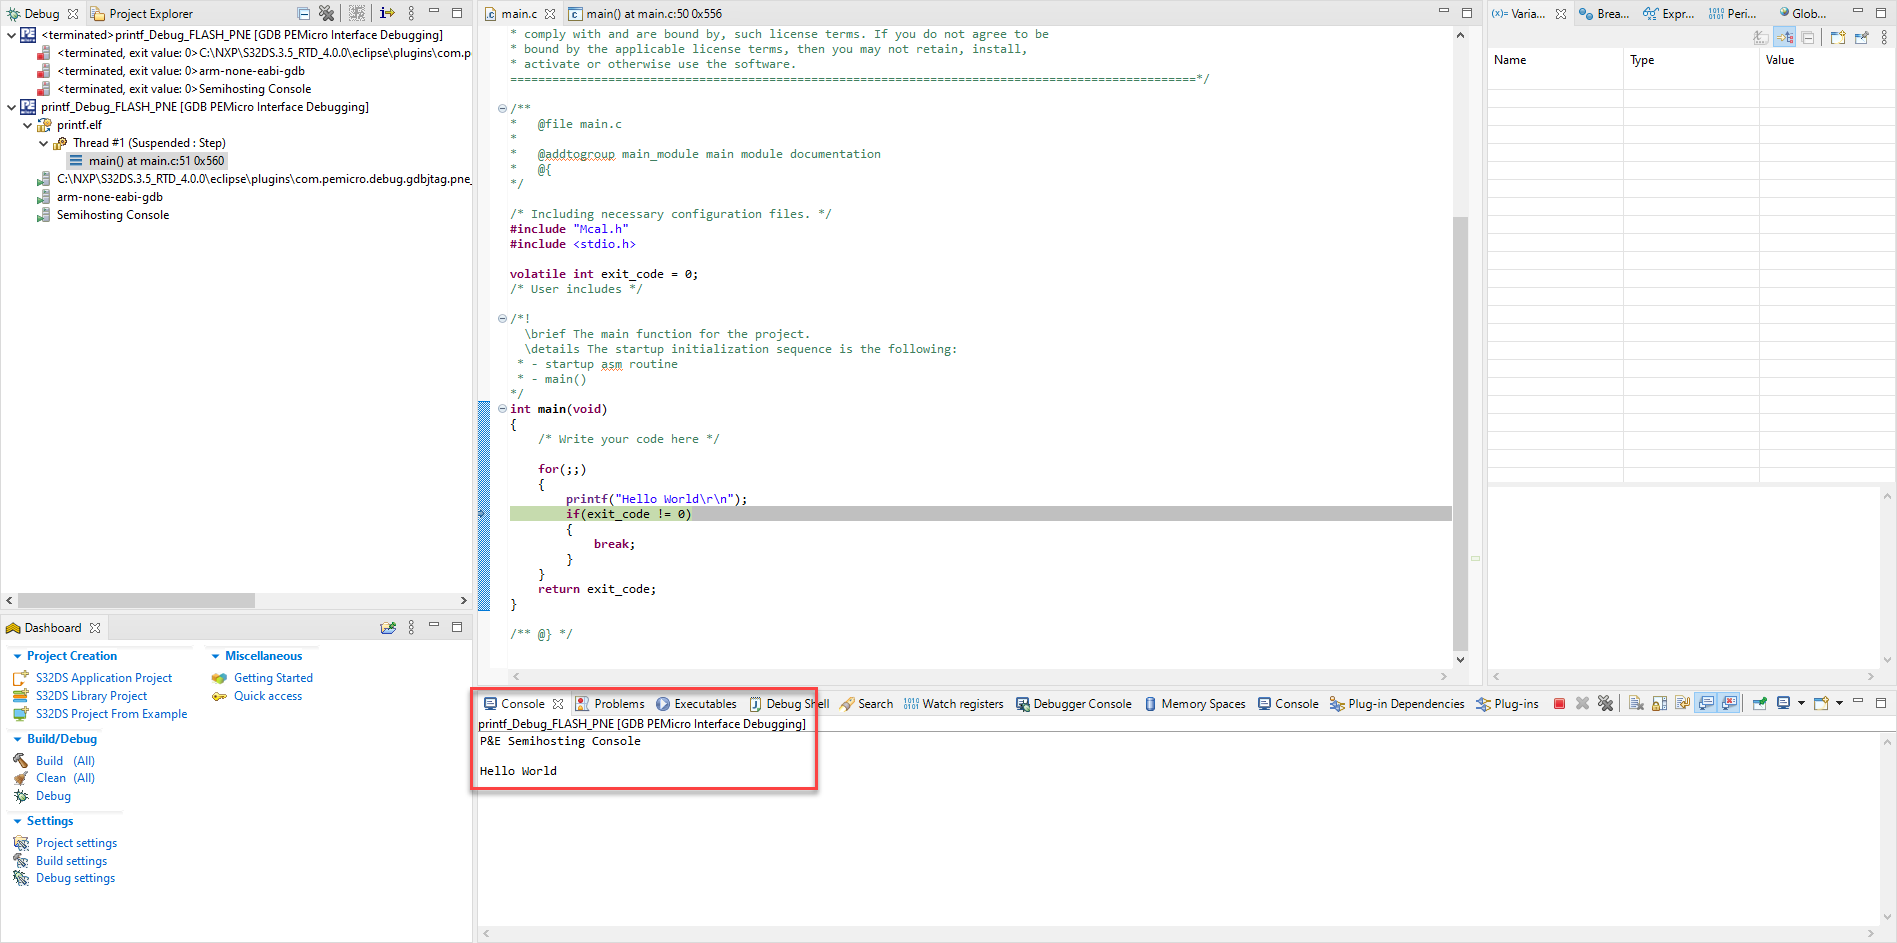The width and height of the screenshot is (1897, 943).
Task: Click the S32DS Application Project link
Action: pyautogui.click(x=104, y=678)
